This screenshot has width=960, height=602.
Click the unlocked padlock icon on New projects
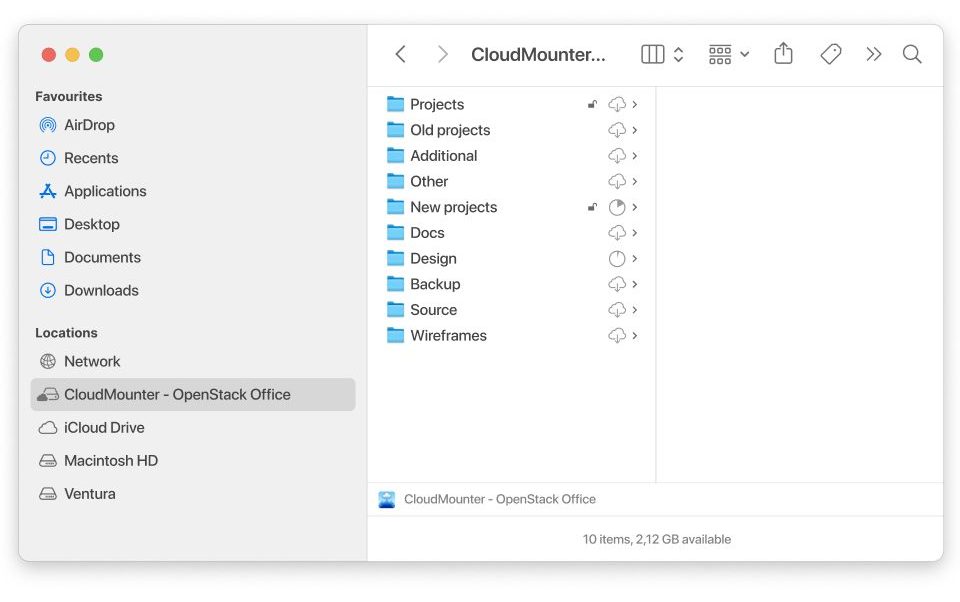pos(592,207)
